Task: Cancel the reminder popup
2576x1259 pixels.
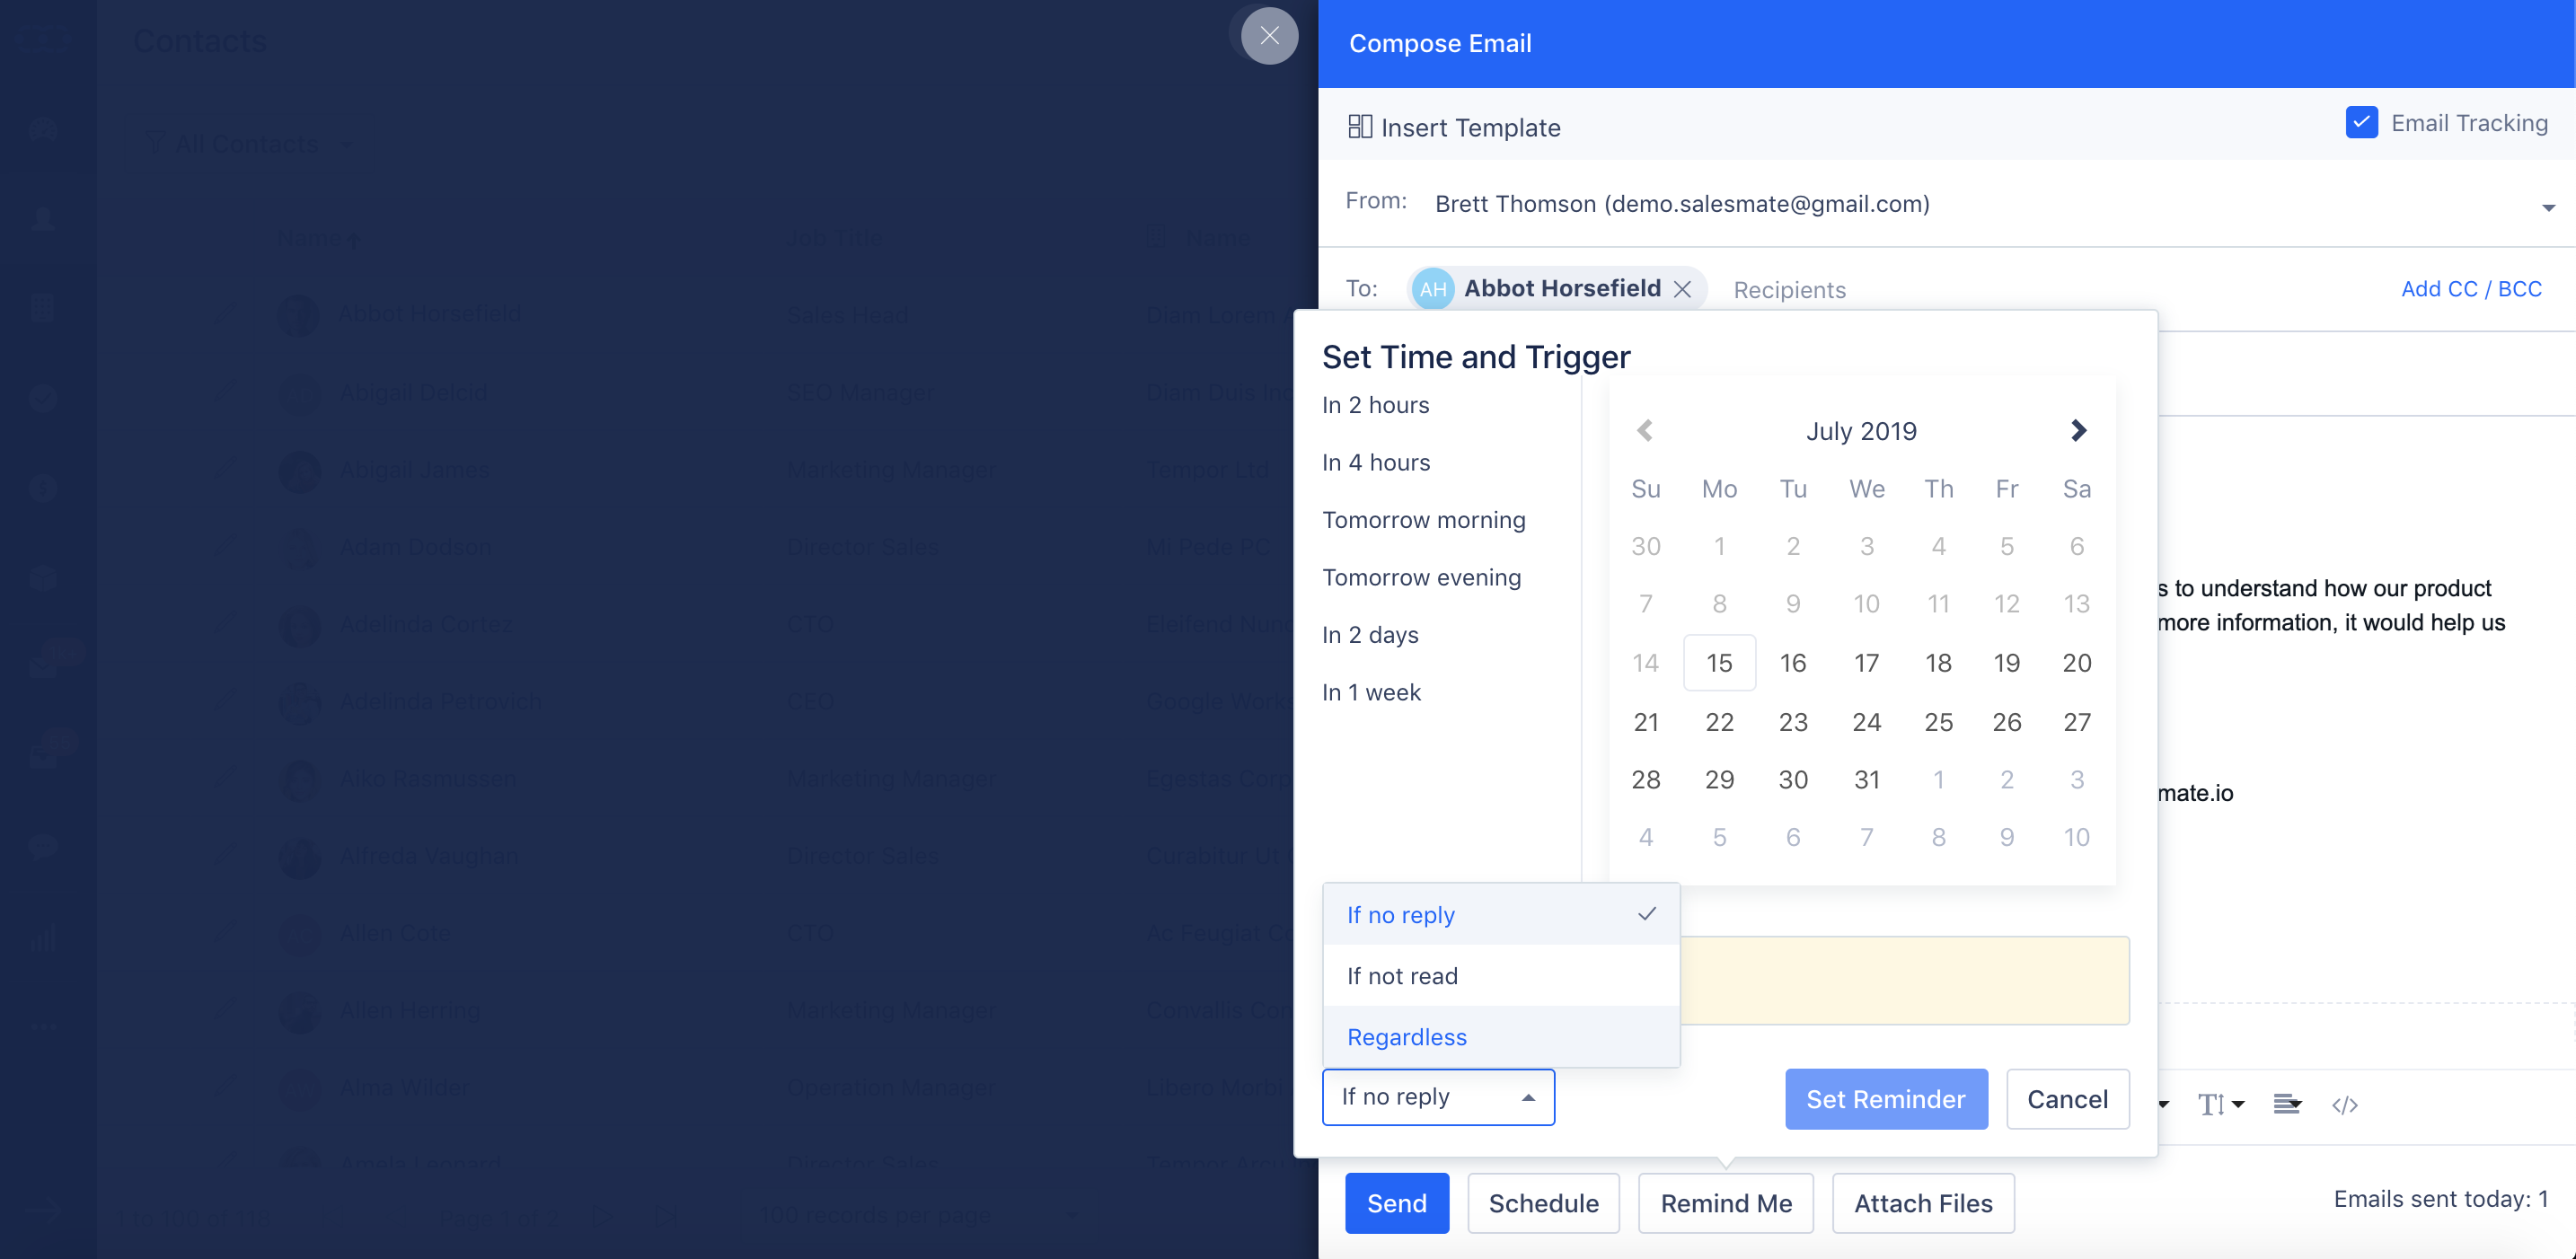Action: [x=2067, y=1099]
